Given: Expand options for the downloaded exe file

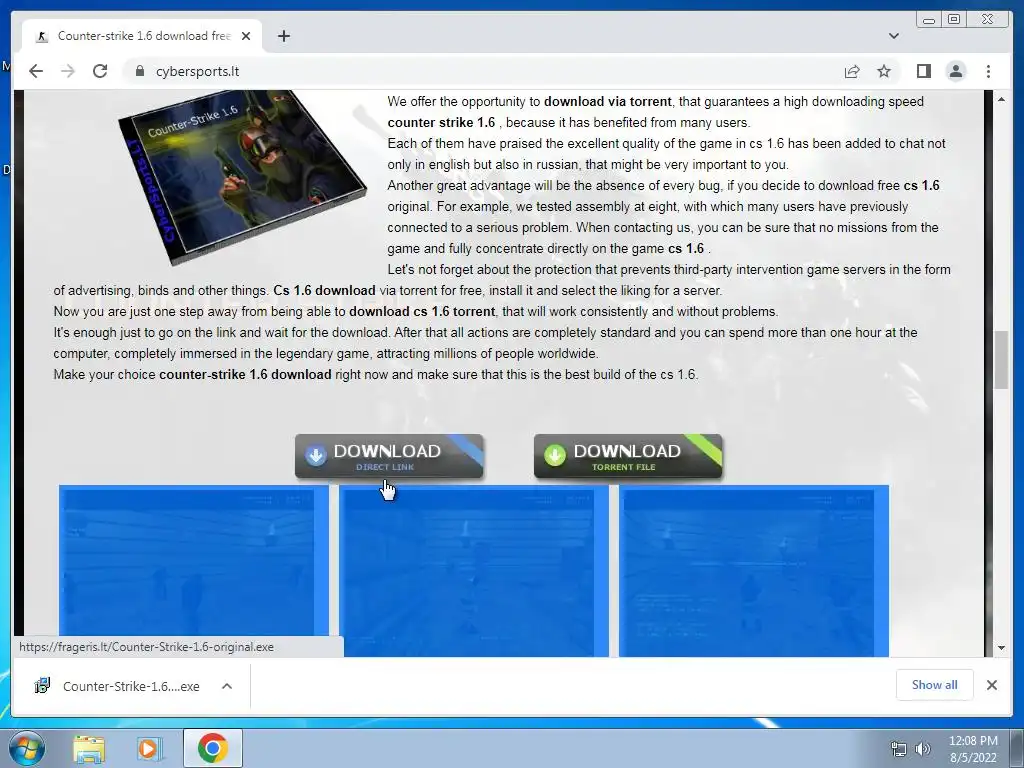Looking at the screenshot, I should click(227, 686).
